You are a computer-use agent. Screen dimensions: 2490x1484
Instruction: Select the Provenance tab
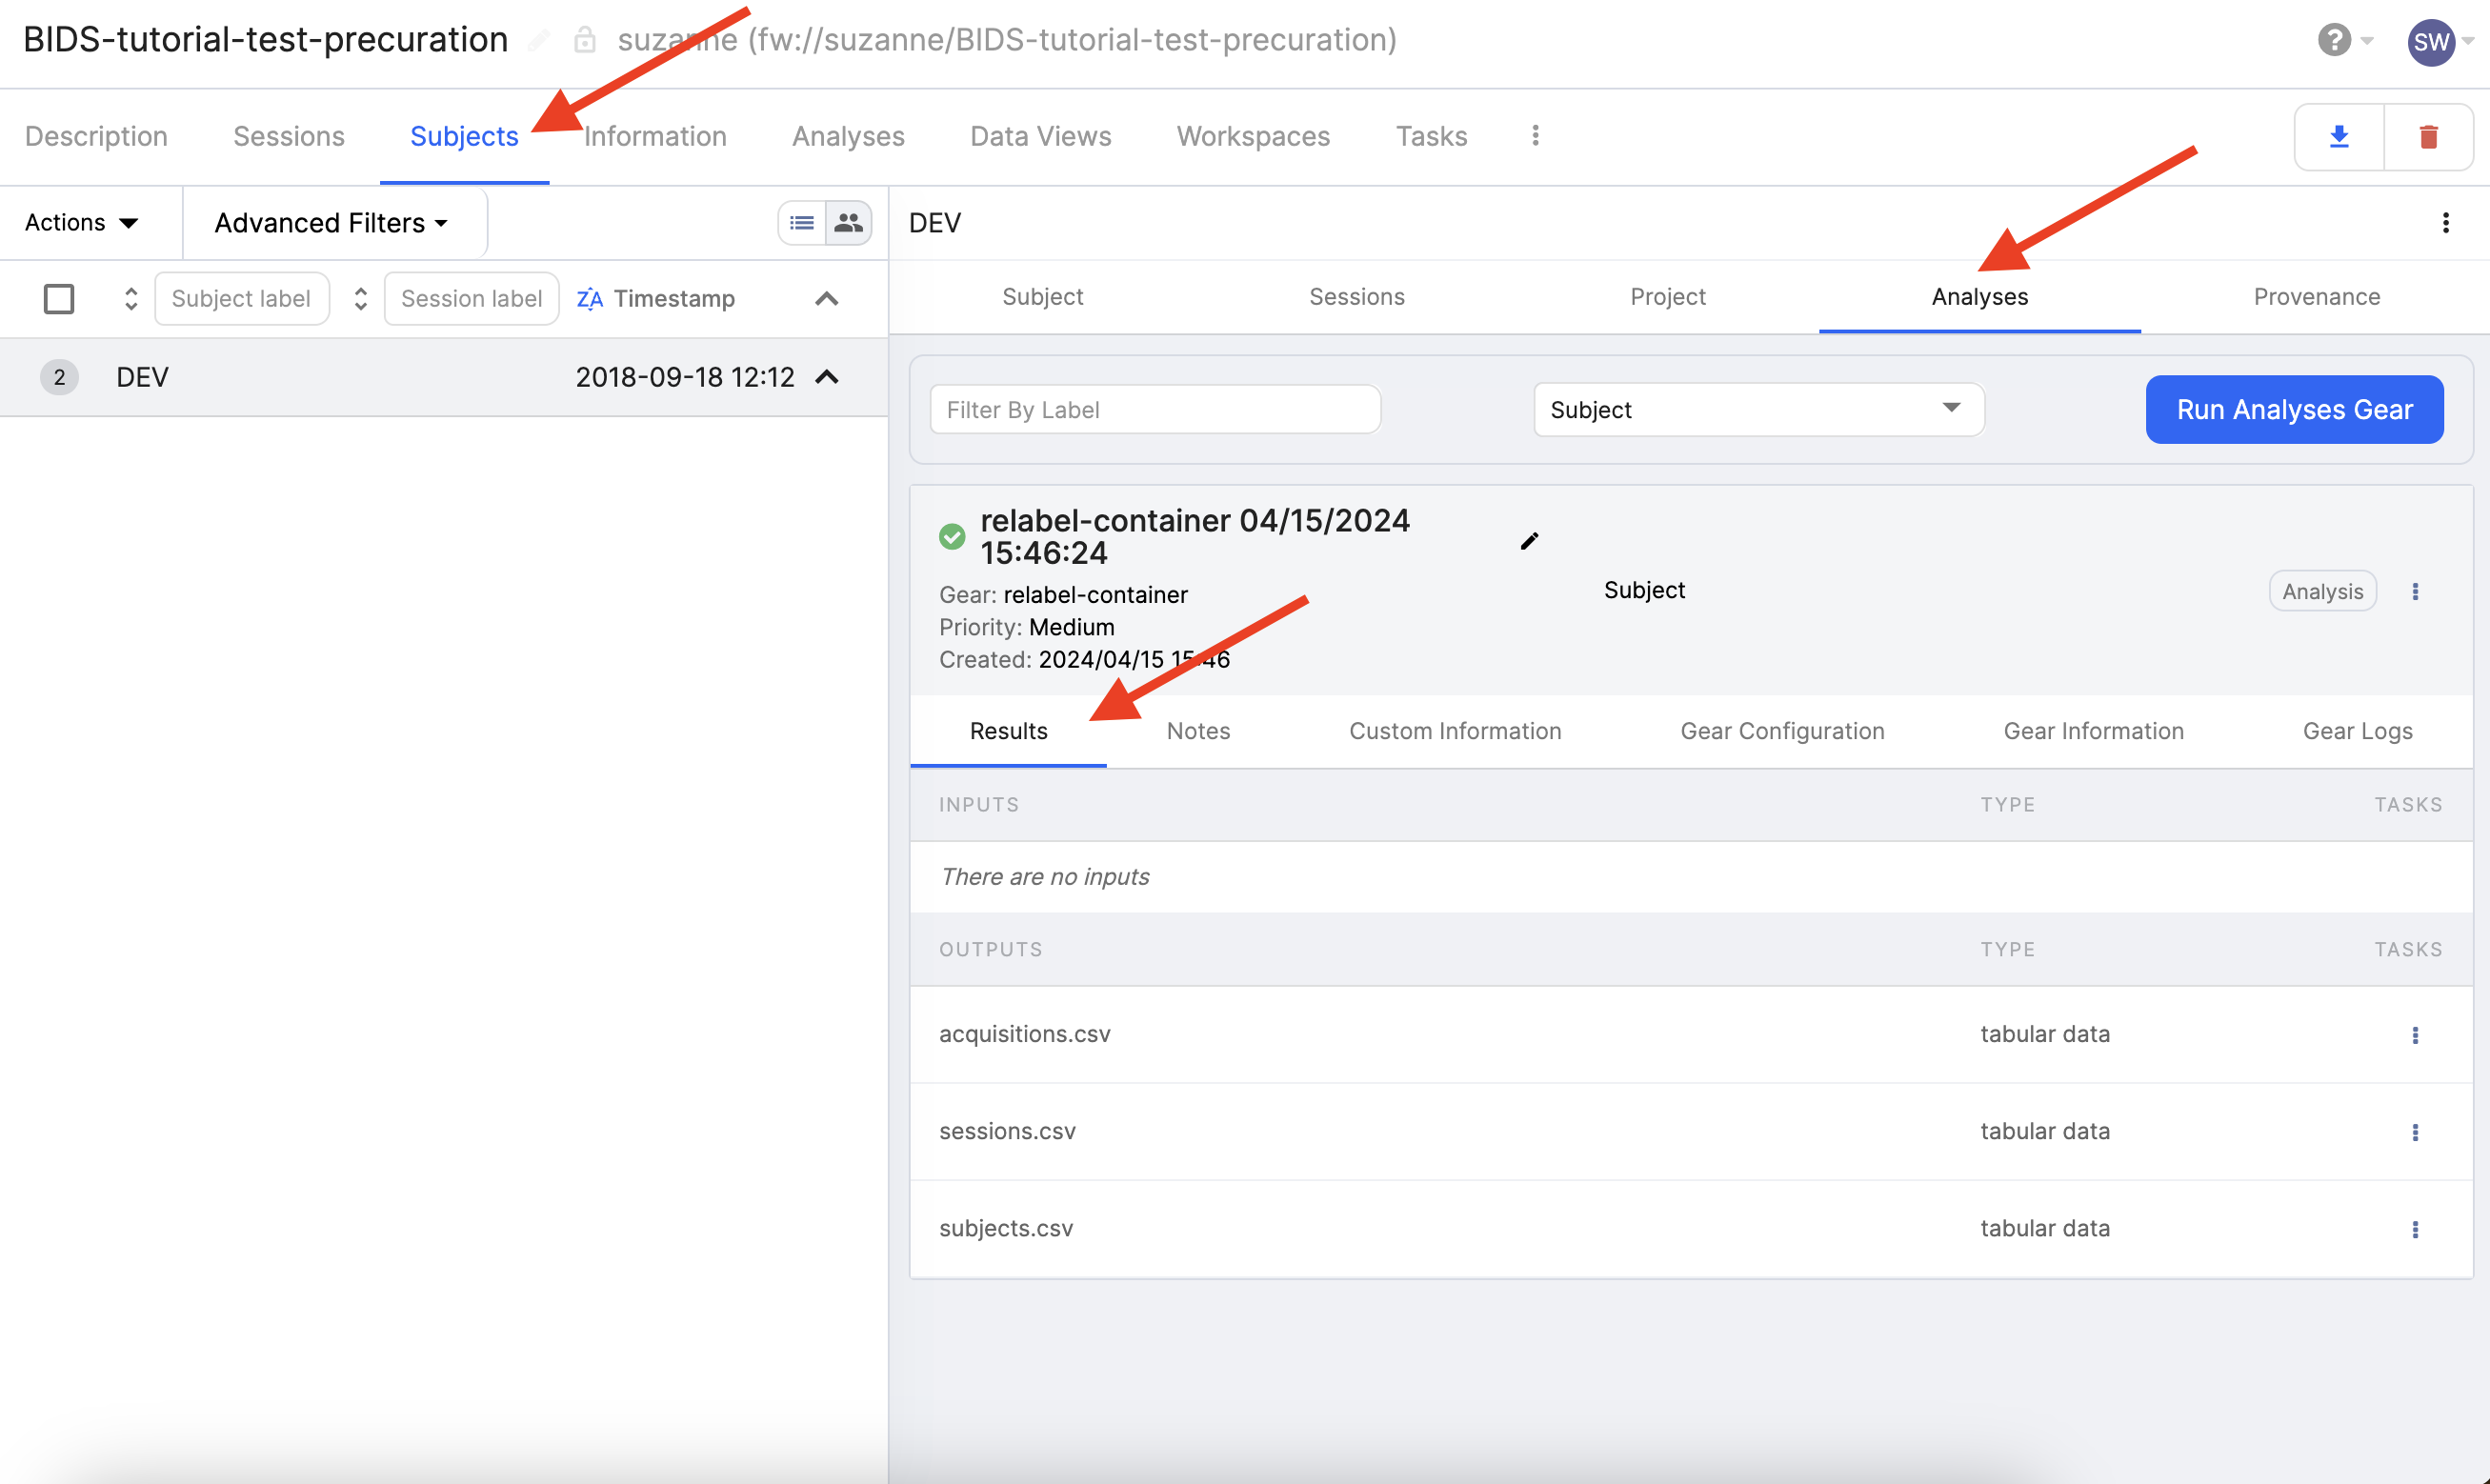(2316, 297)
